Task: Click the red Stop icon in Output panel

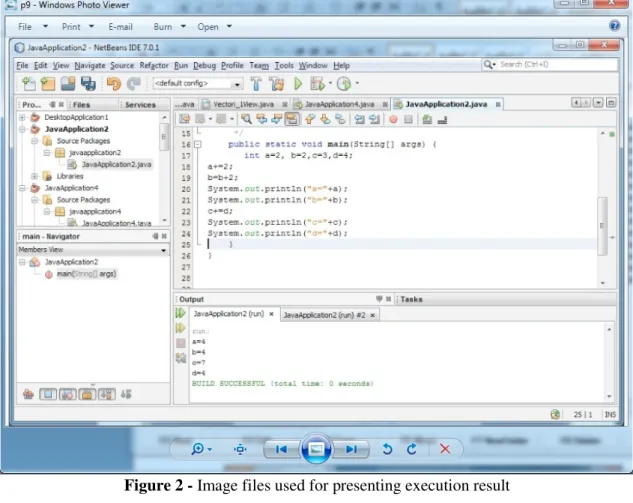Action: (180, 343)
